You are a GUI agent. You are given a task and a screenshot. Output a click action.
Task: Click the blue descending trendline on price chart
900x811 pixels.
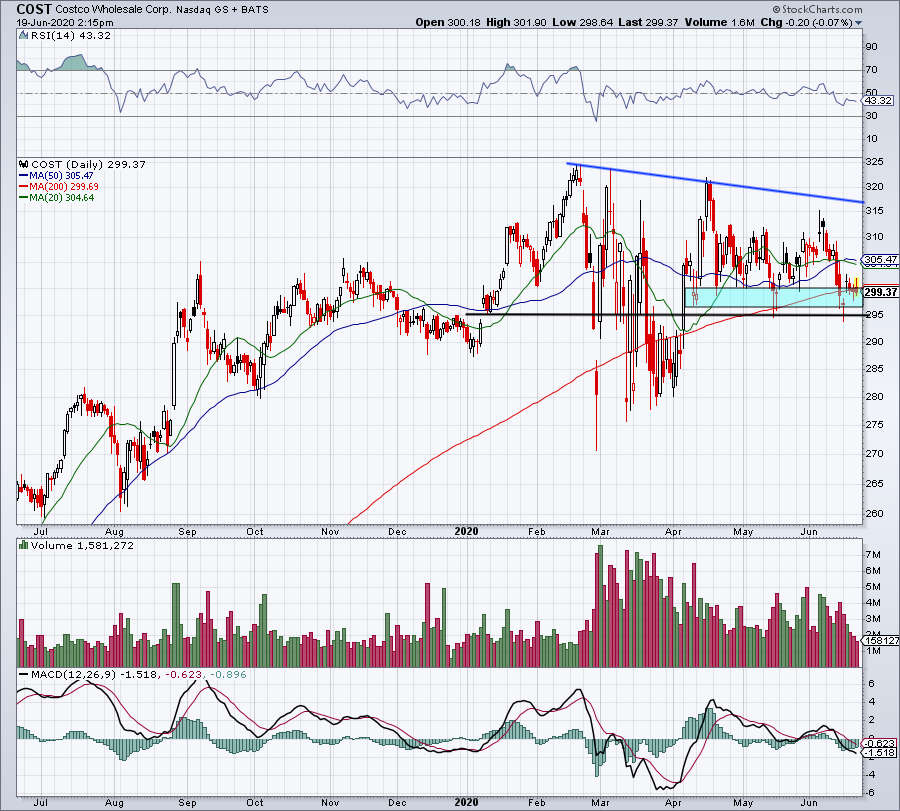(x=715, y=183)
